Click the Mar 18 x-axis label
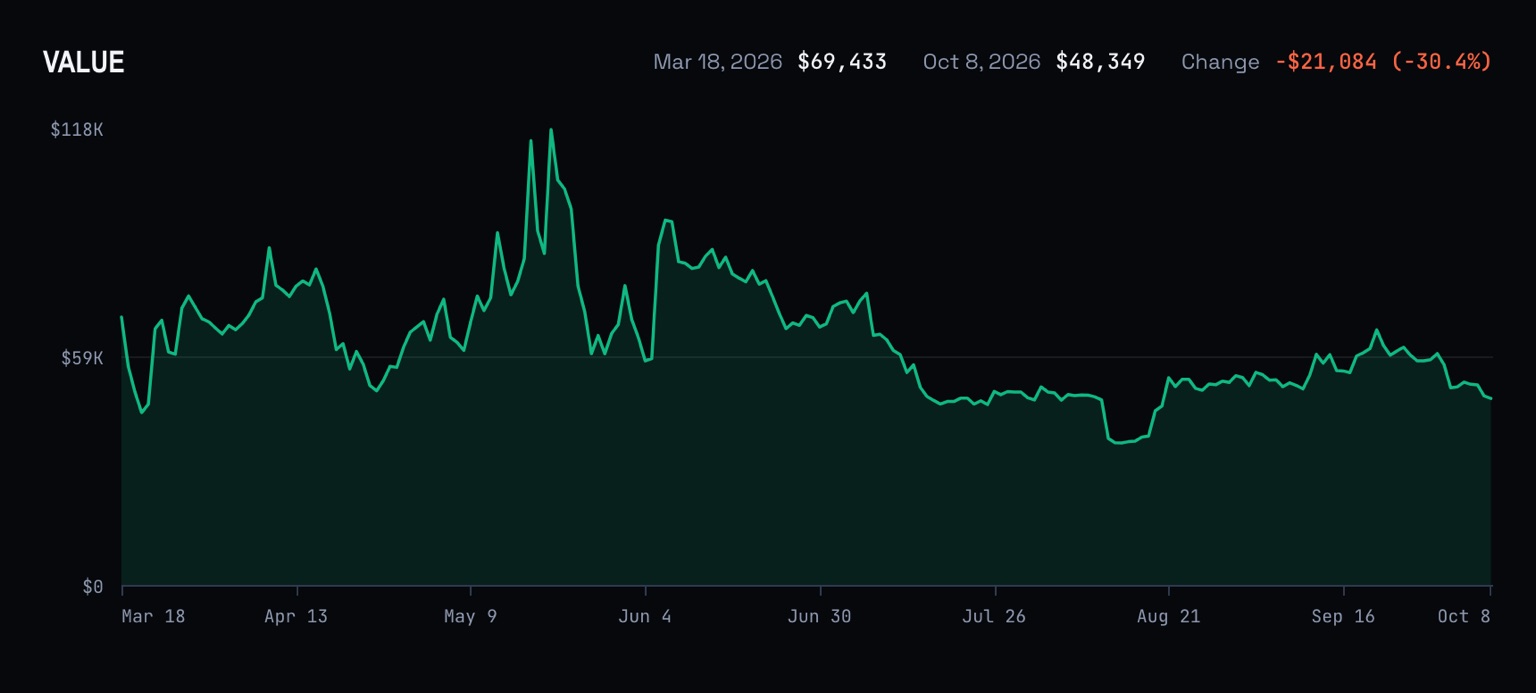 153,616
